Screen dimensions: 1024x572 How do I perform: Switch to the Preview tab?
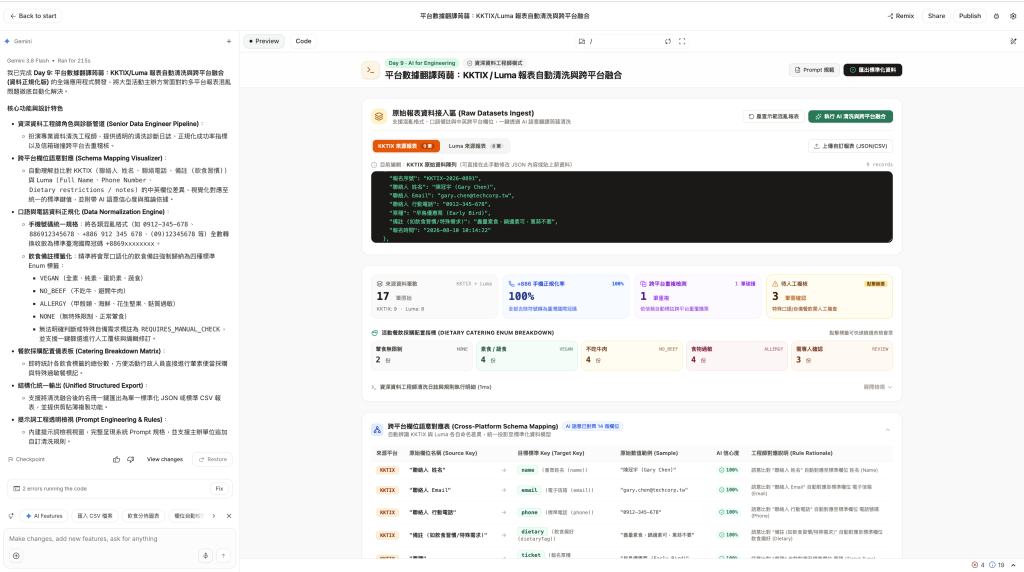(264, 41)
